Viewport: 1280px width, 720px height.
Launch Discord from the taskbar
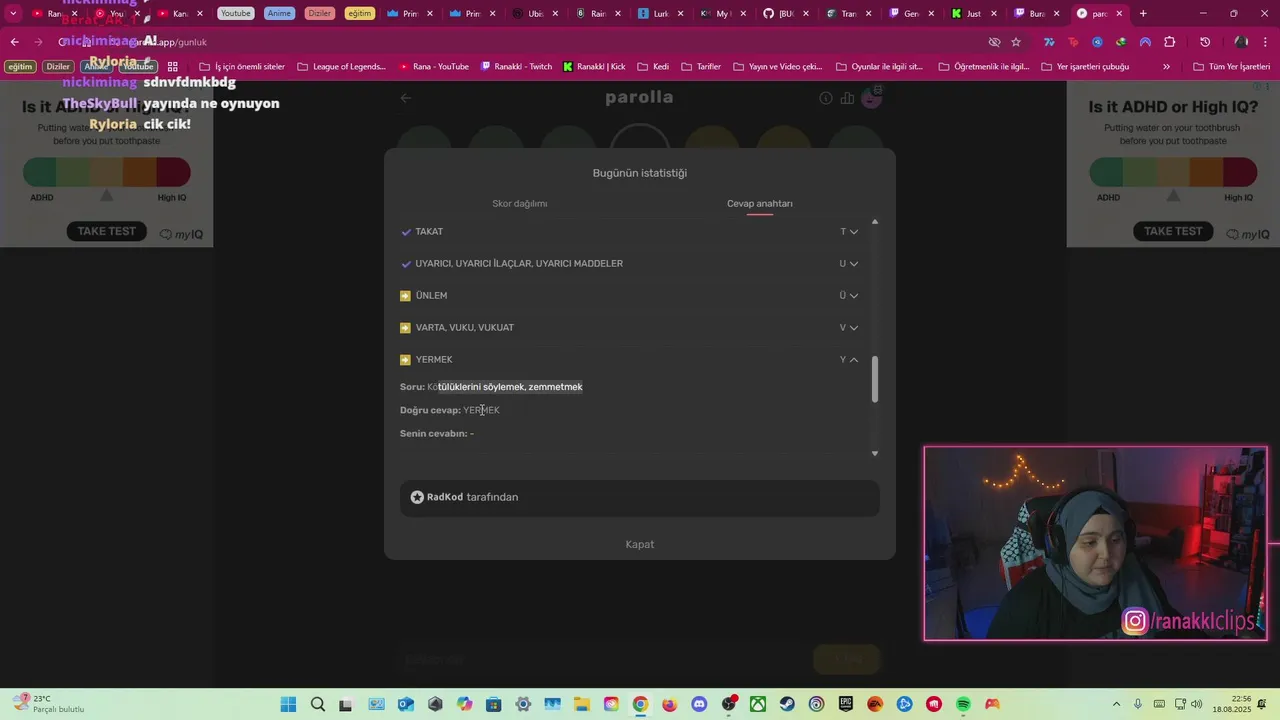pos(699,704)
